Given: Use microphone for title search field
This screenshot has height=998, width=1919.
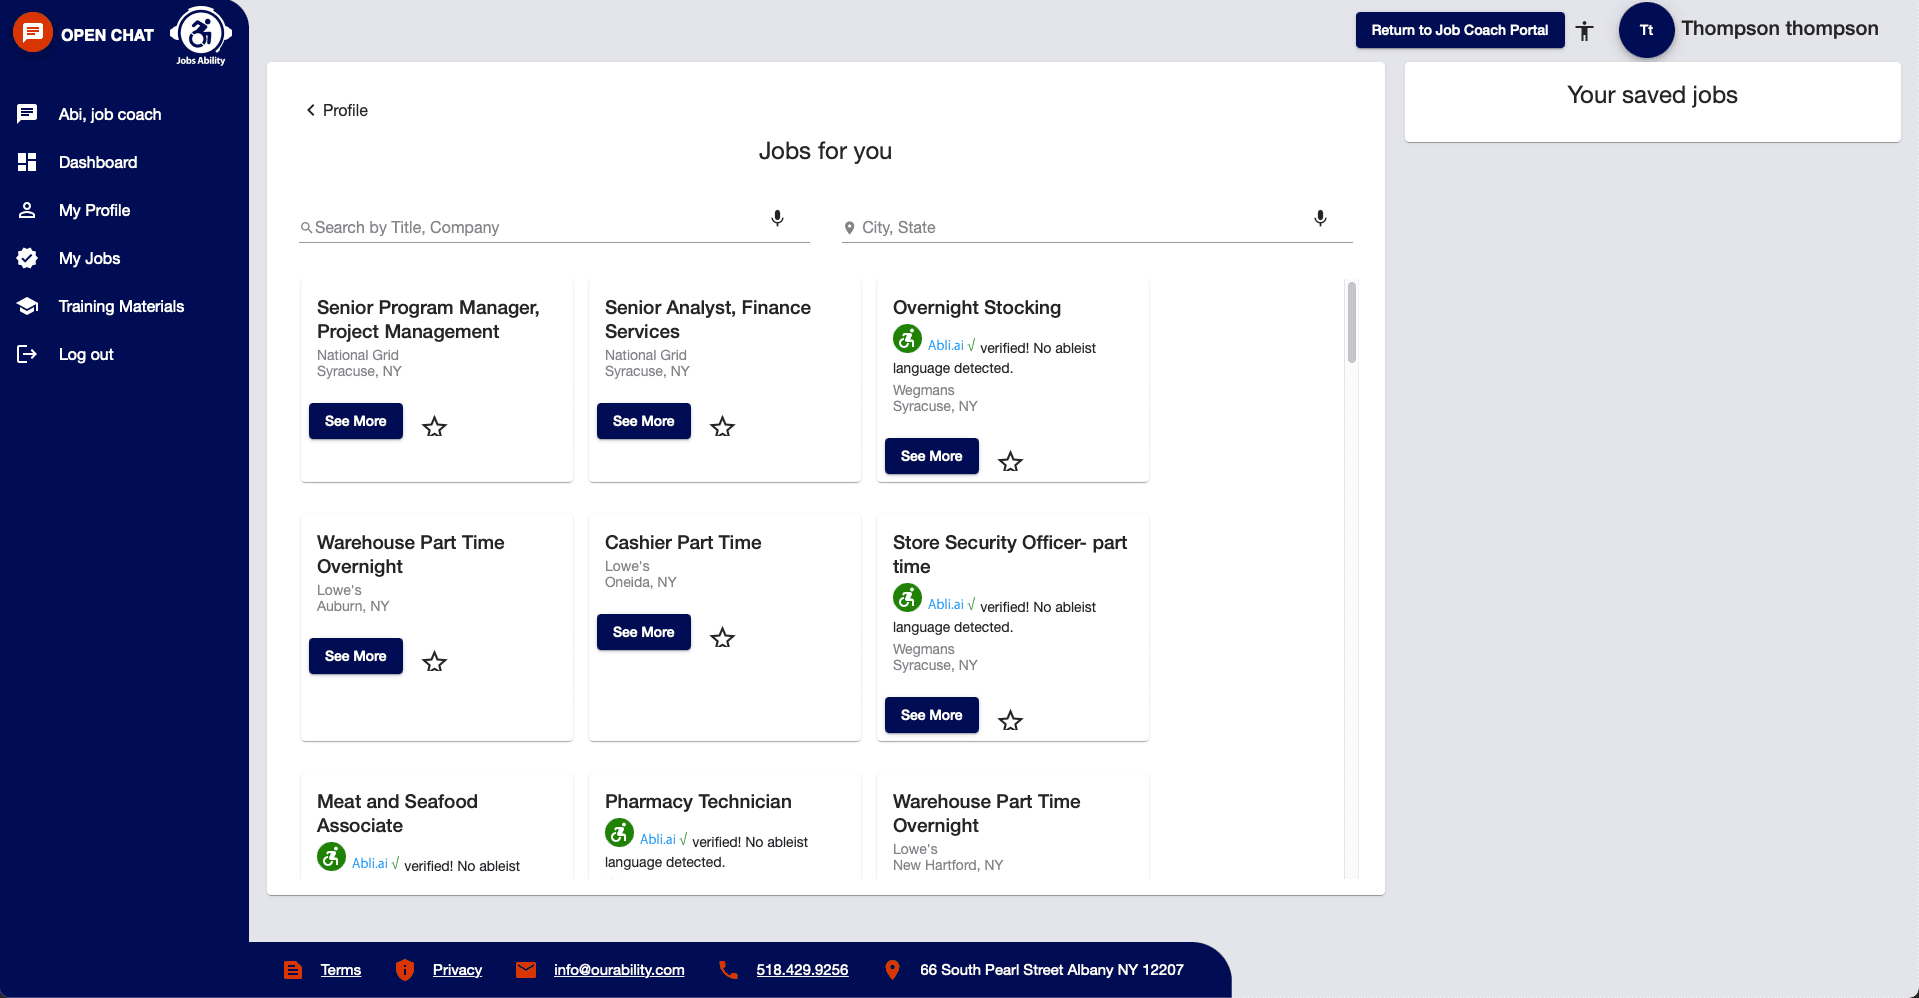Looking at the screenshot, I should point(777,218).
